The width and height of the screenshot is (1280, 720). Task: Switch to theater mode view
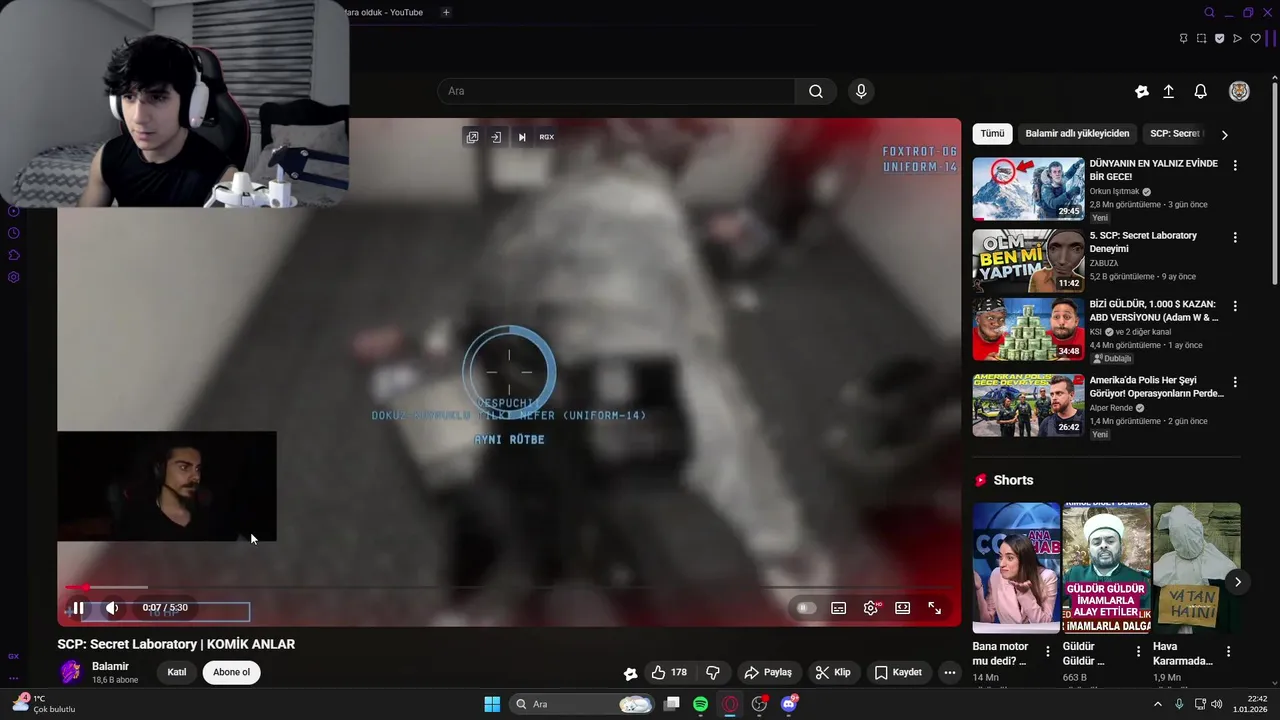[x=903, y=608]
